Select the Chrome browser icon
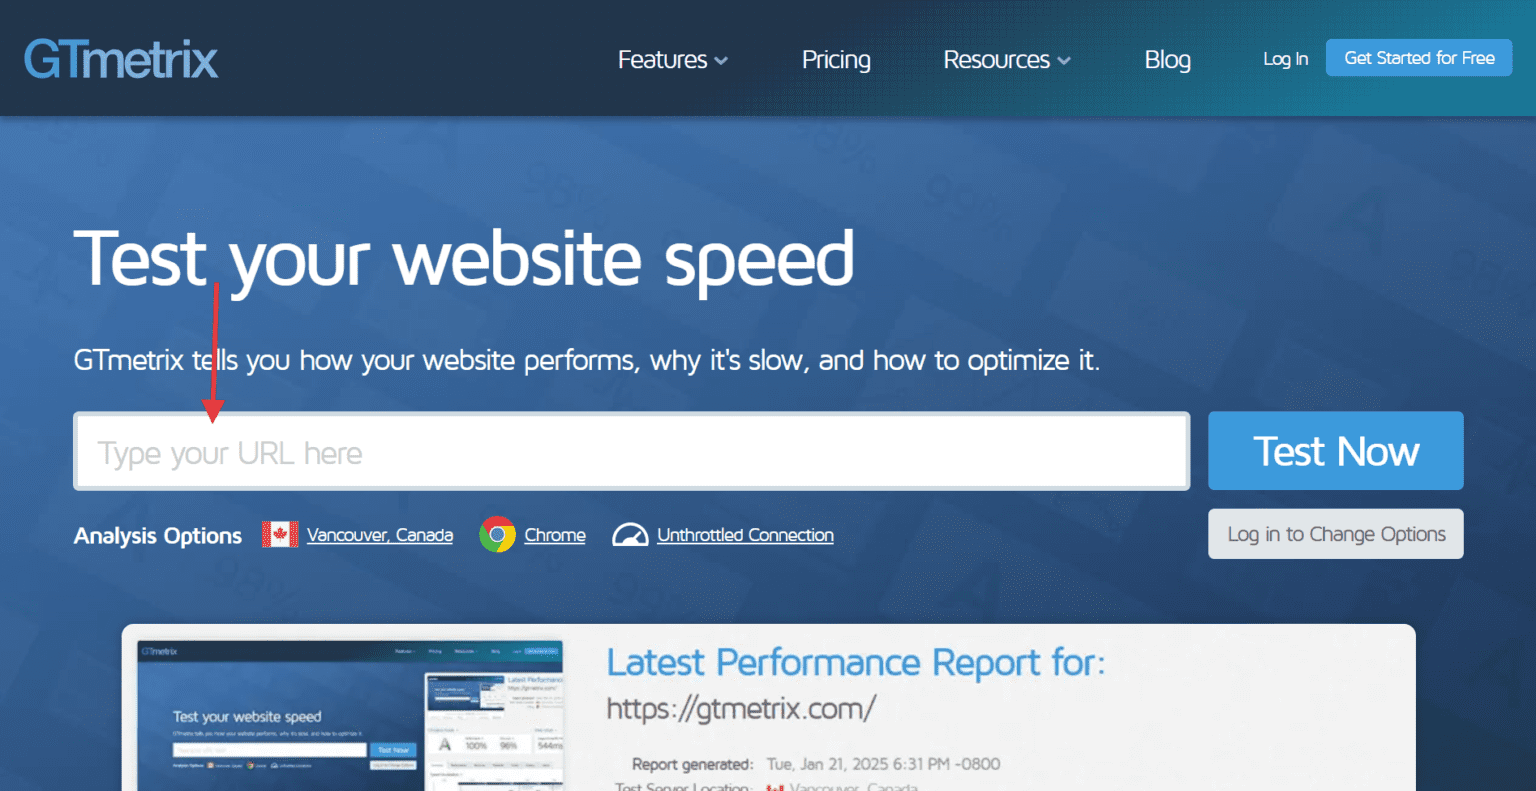Viewport: 1536px width, 791px height. click(500, 534)
